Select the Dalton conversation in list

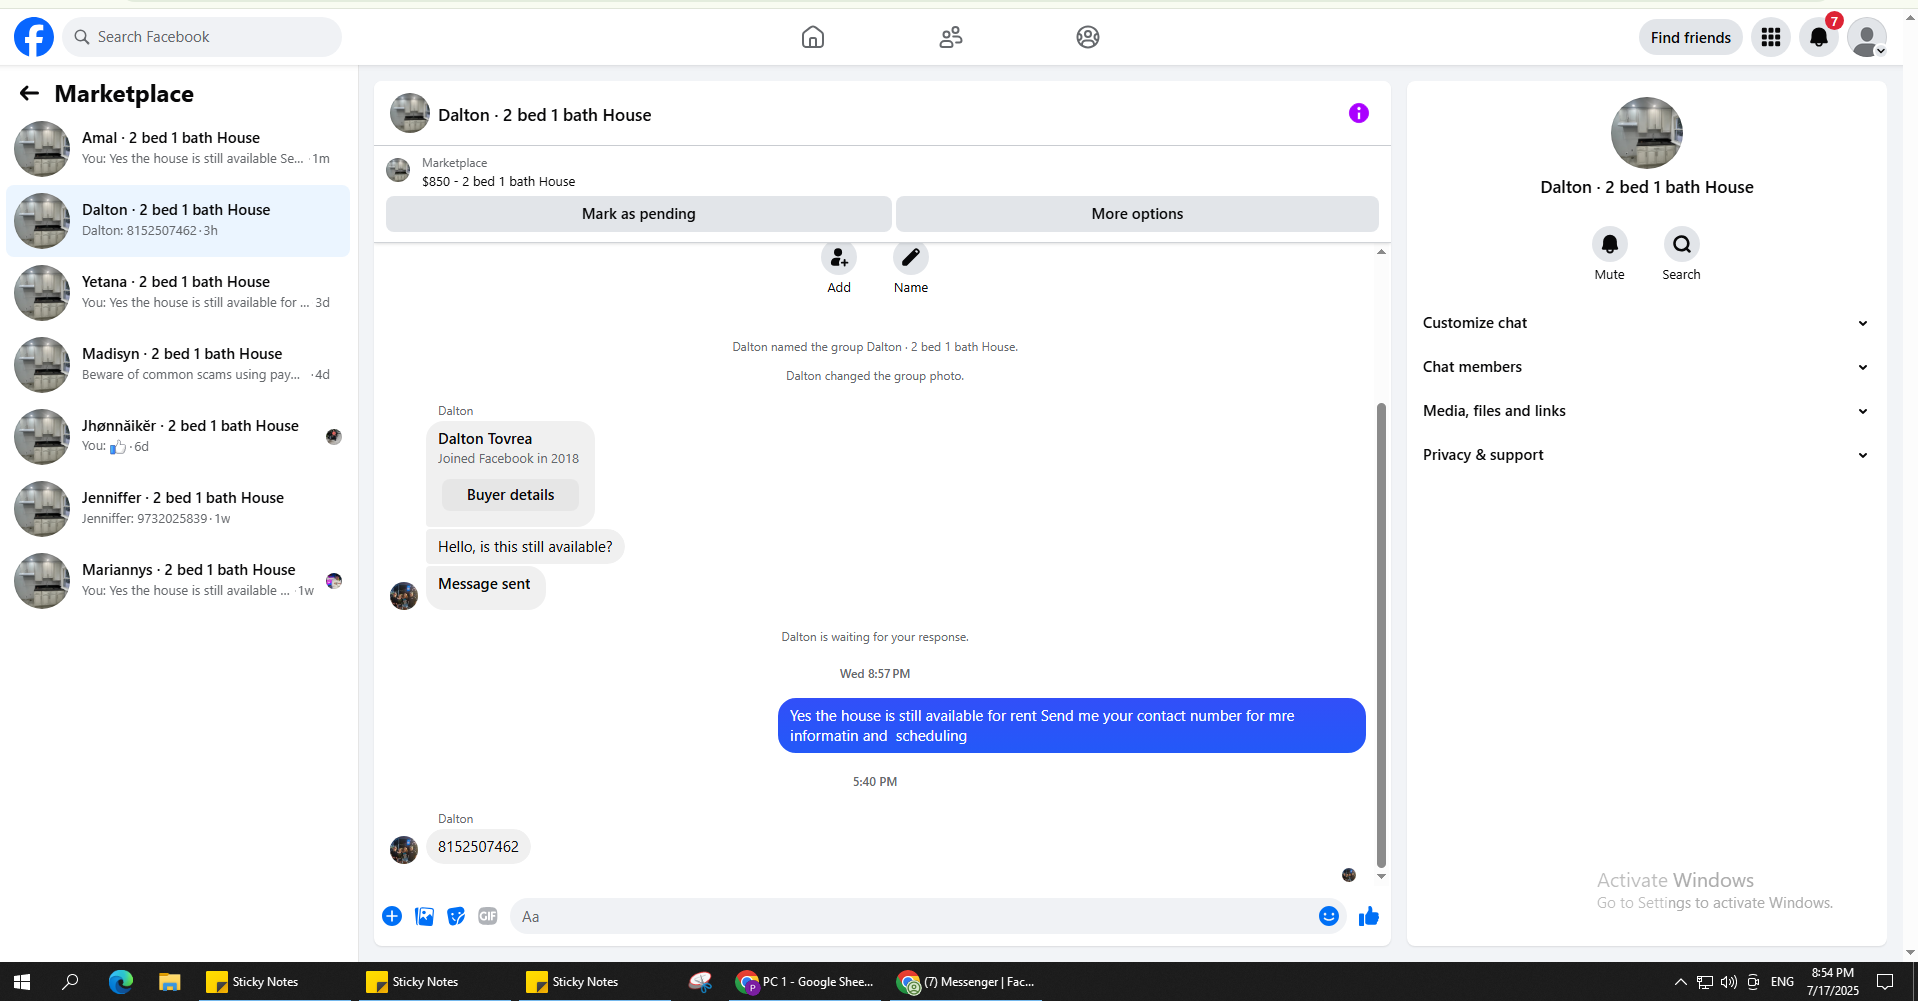click(x=178, y=221)
